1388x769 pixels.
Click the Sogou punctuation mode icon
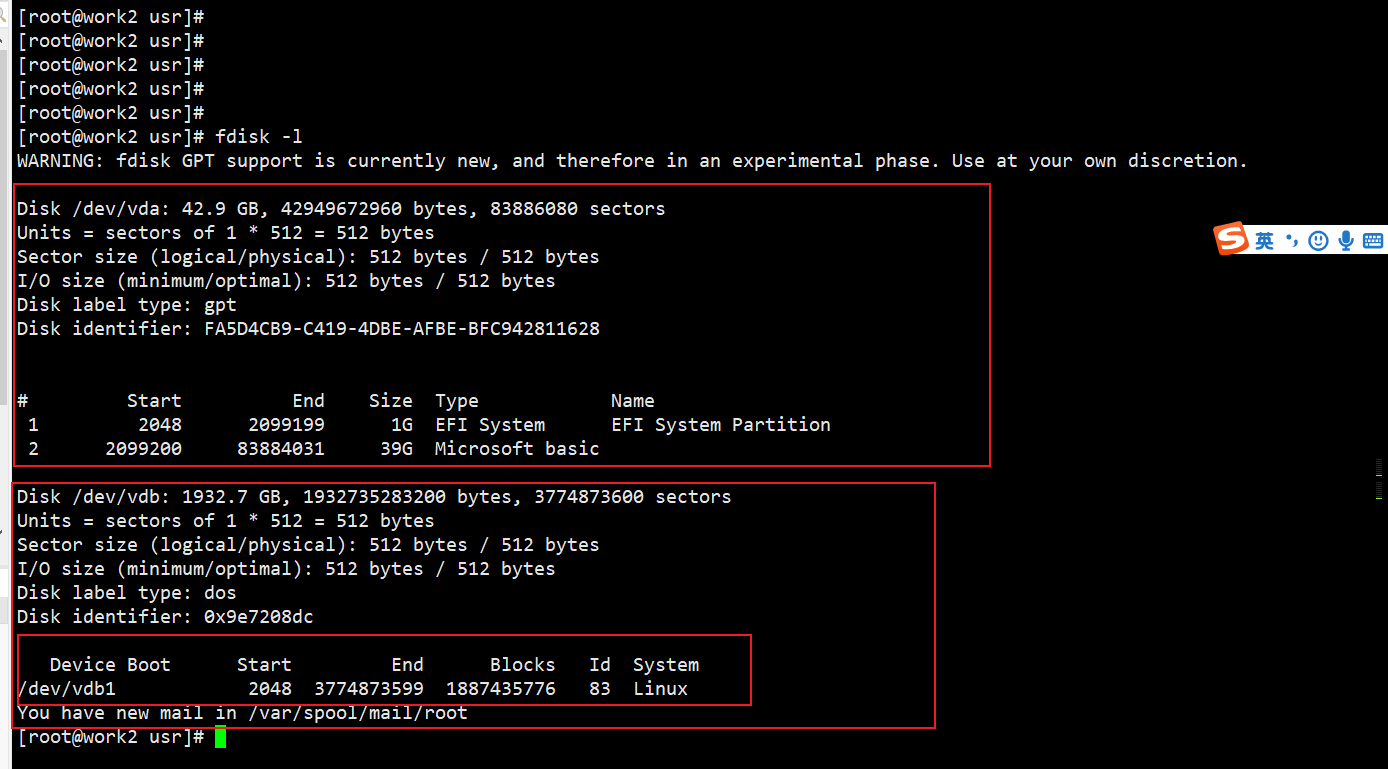(x=1291, y=240)
